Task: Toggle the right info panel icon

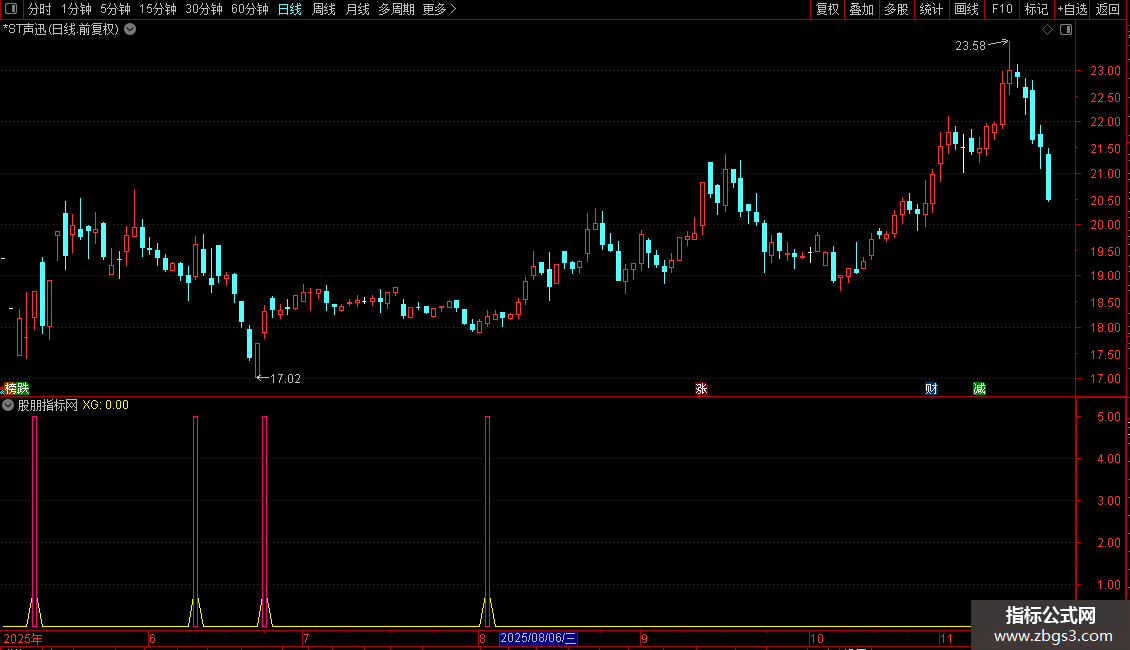Action: (1066, 30)
